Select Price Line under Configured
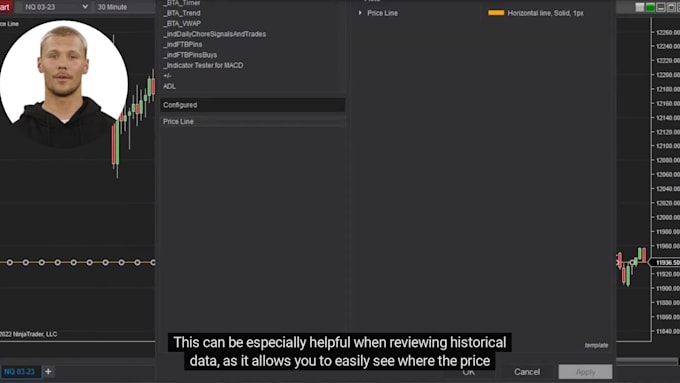Viewport: 680px width, 383px height. (253, 121)
